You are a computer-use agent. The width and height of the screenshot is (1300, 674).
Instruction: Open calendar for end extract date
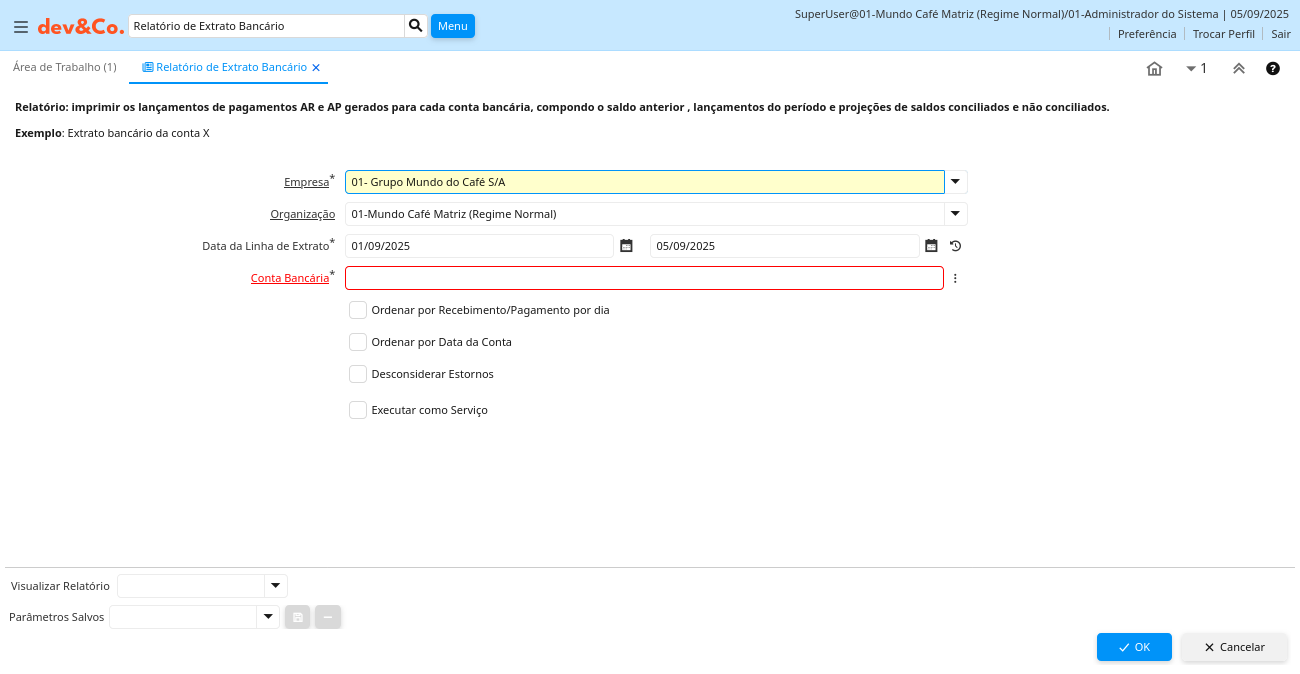click(931, 246)
